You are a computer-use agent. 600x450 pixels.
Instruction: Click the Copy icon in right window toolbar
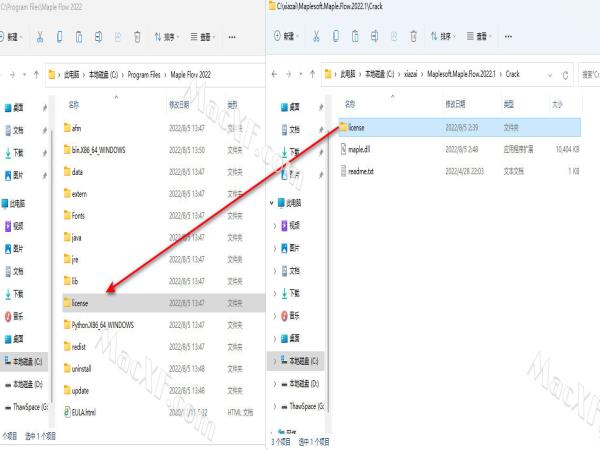click(x=336, y=36)
